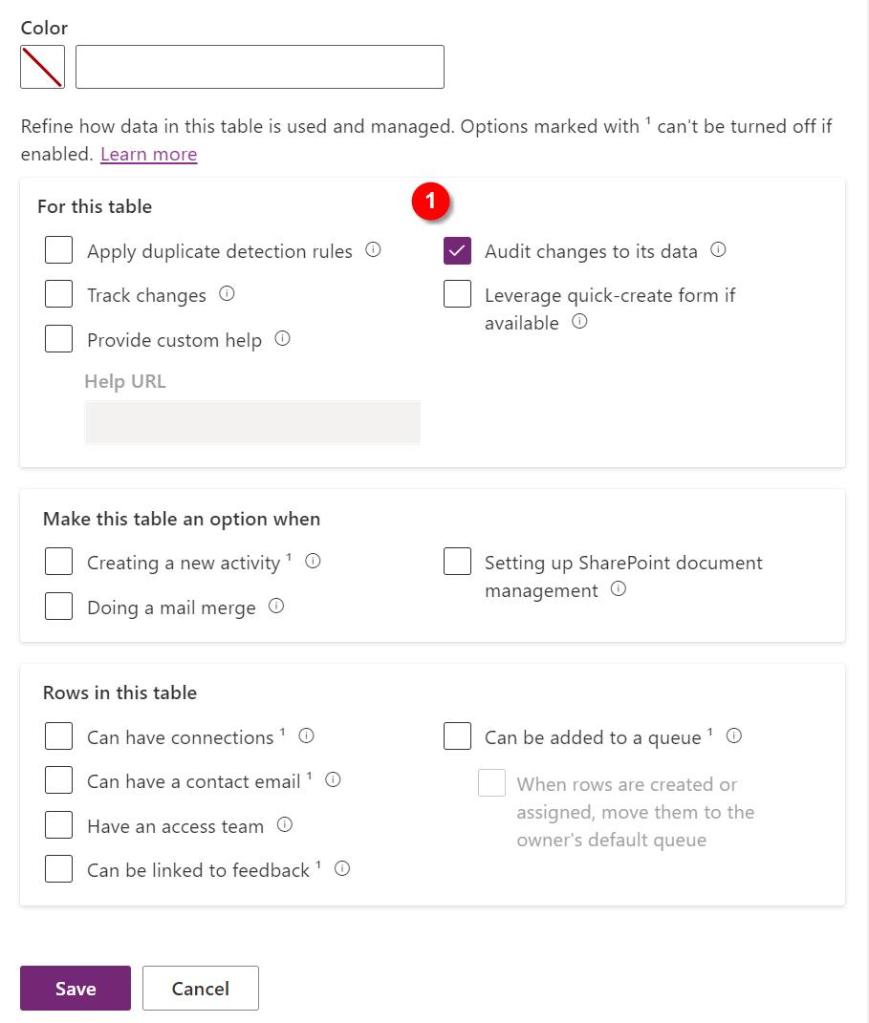Click the Save button
This screenshot has width=869, height=1023.
pos(75,988)
